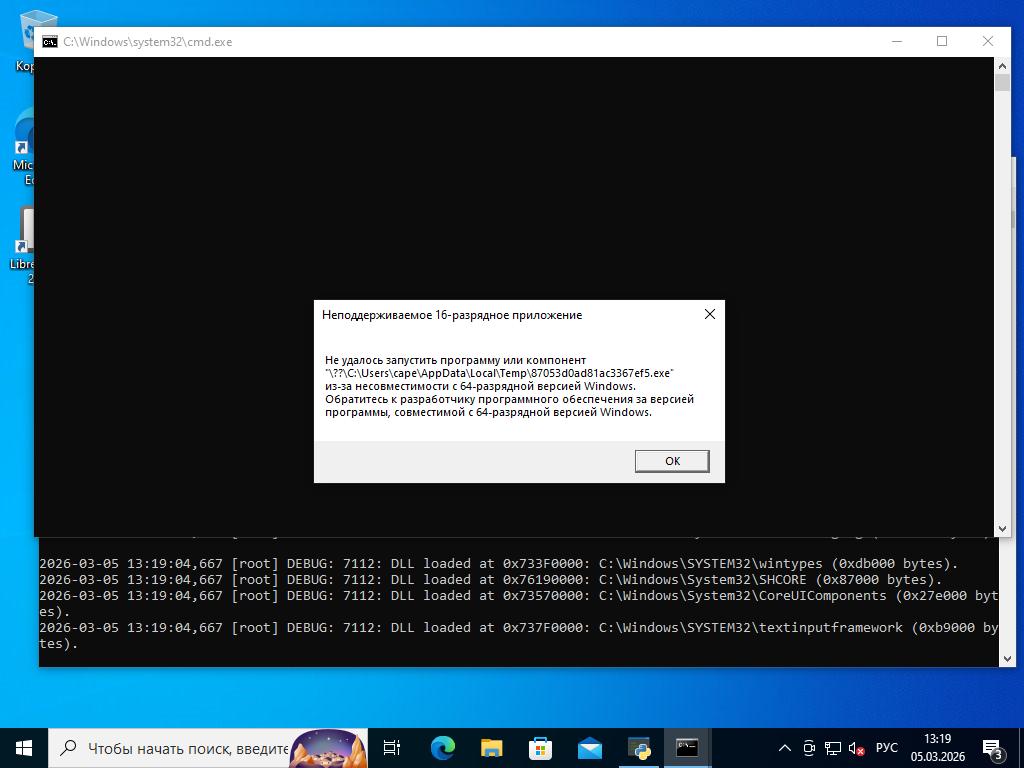Open the network status tray icon
Viewport: 1024px width, 768px height.
tap(832, 747)
